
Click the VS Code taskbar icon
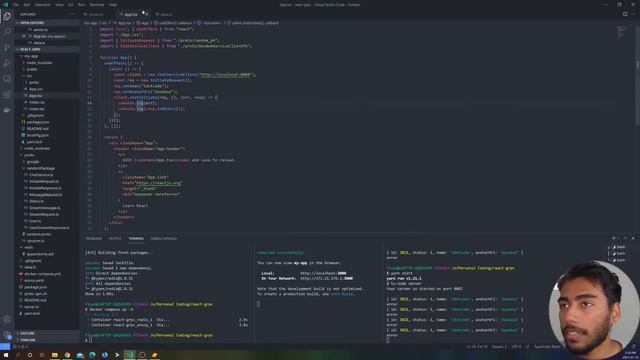(x=130, y=355)
